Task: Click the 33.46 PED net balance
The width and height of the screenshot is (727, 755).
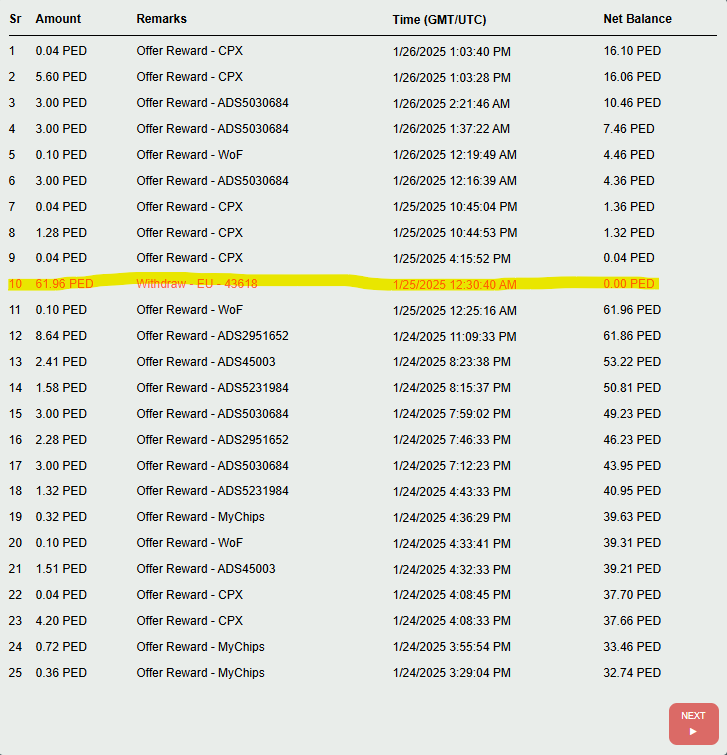Action: click(x=632, y=647)
